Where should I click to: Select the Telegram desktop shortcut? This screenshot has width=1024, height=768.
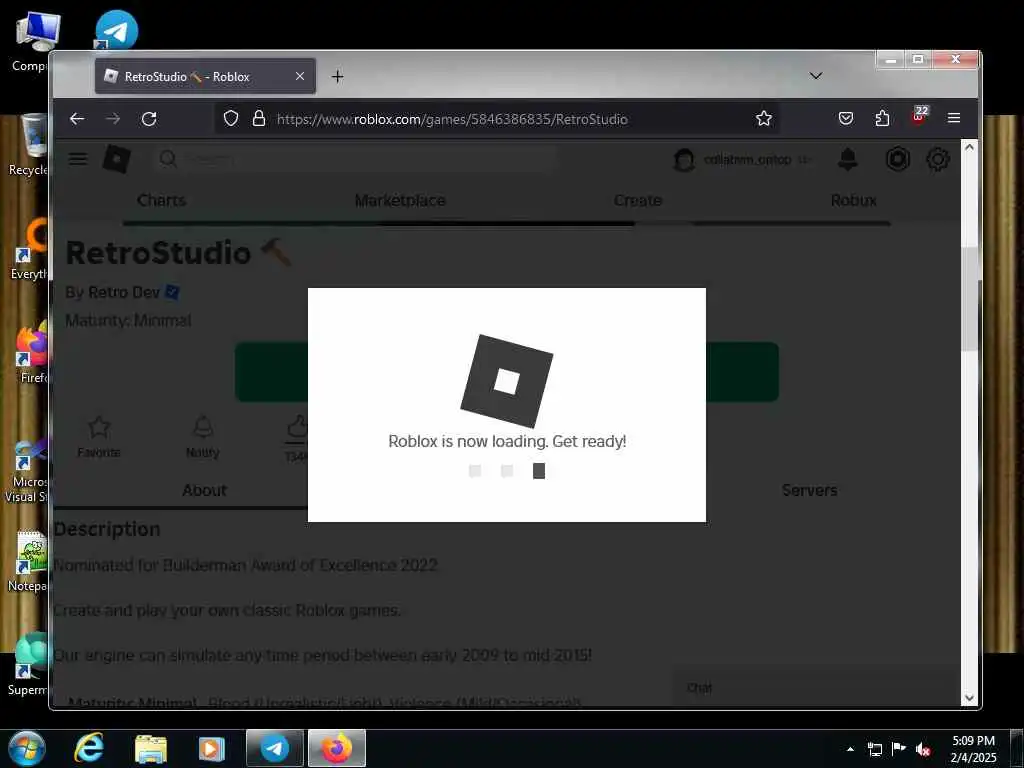pyautogui.click(x=116, y=29)
